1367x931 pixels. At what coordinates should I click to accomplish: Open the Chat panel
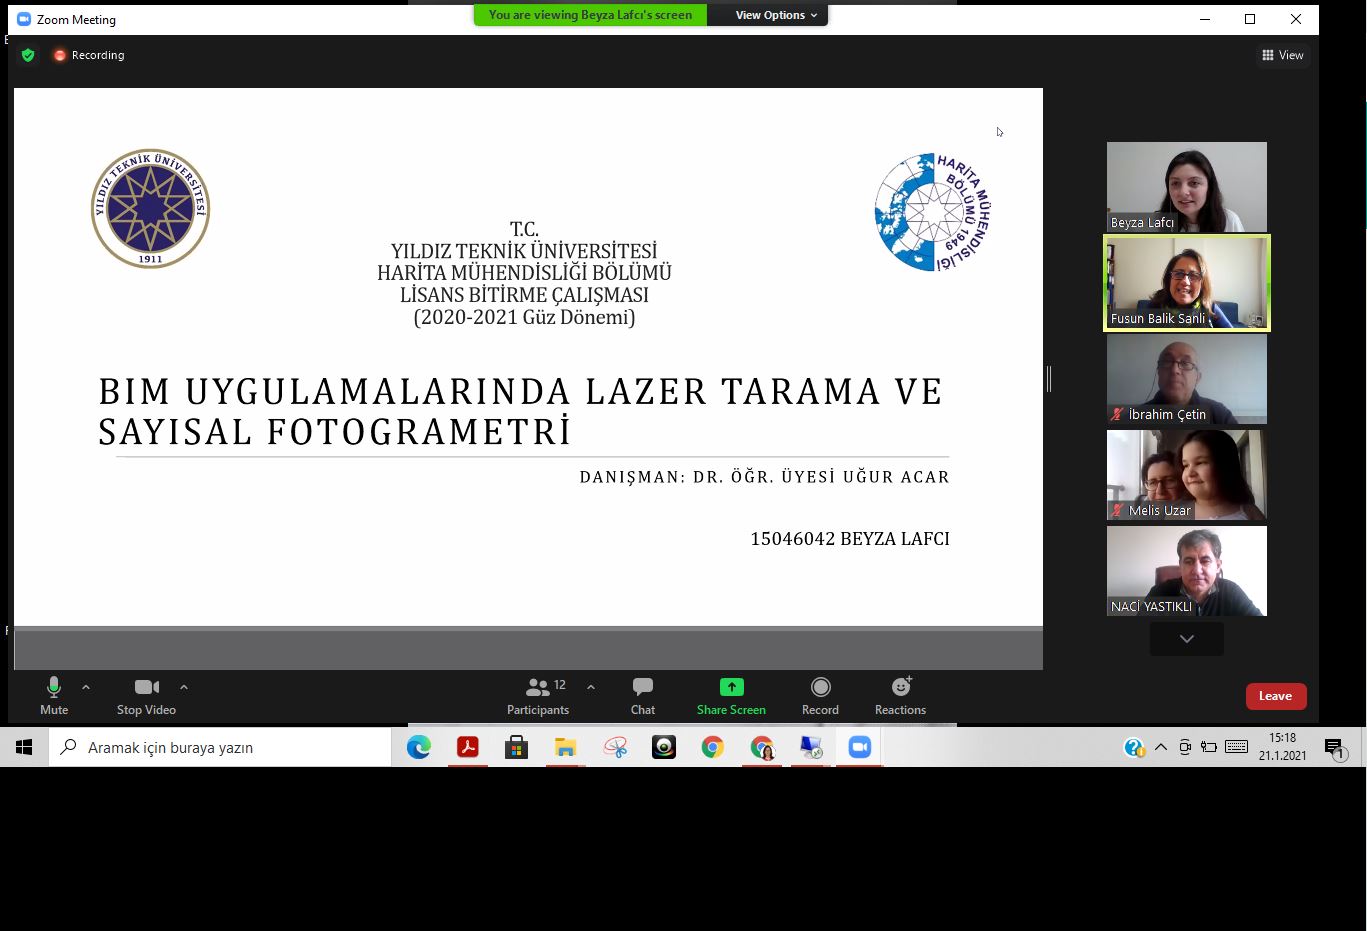[x=643, y=696]
